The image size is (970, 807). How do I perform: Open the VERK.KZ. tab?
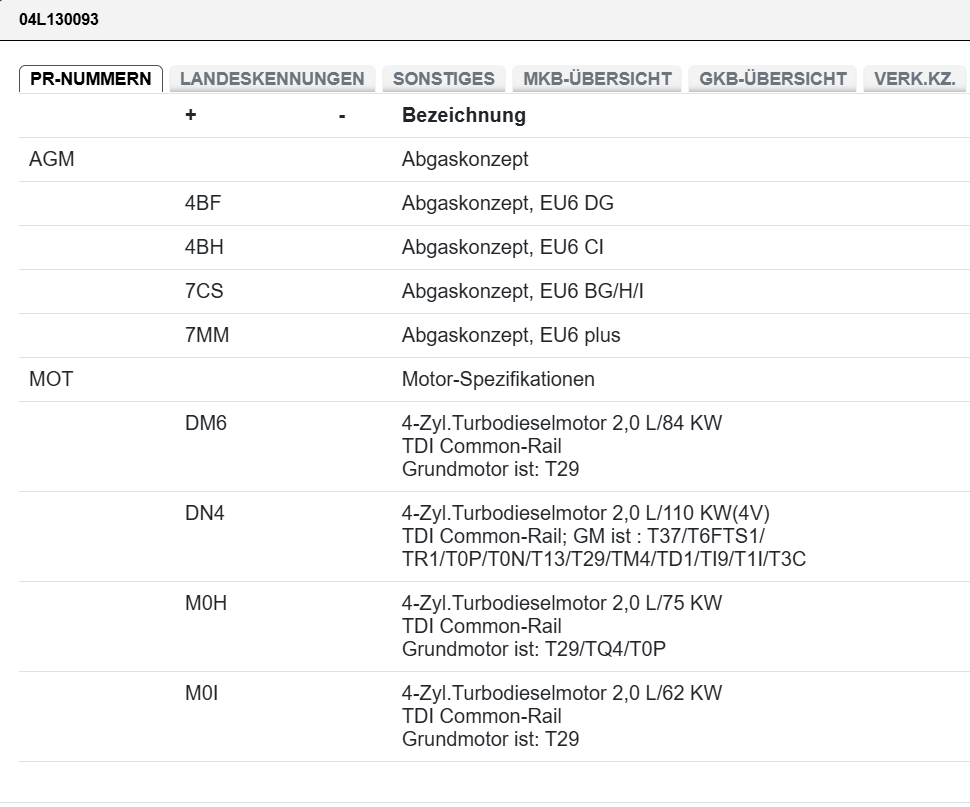pyautogui.click(x=915, y=79)
